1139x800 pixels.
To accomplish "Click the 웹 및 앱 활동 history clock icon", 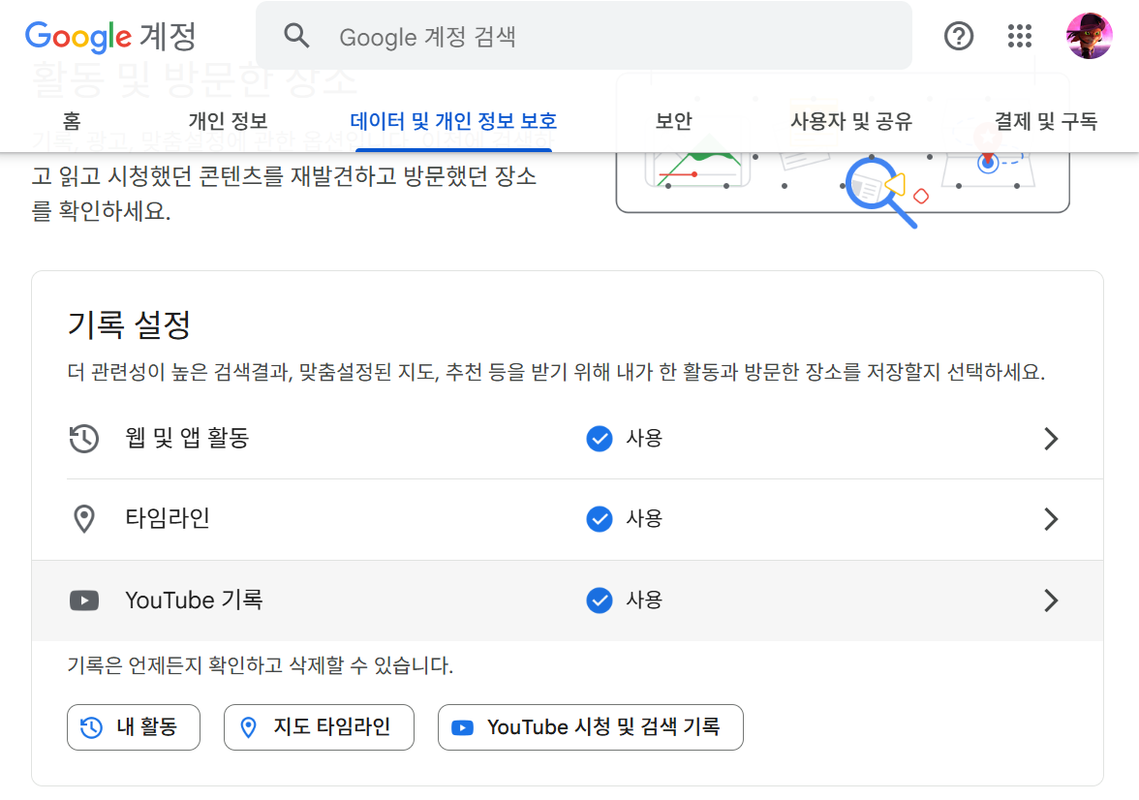I will (x=84, y=438).
